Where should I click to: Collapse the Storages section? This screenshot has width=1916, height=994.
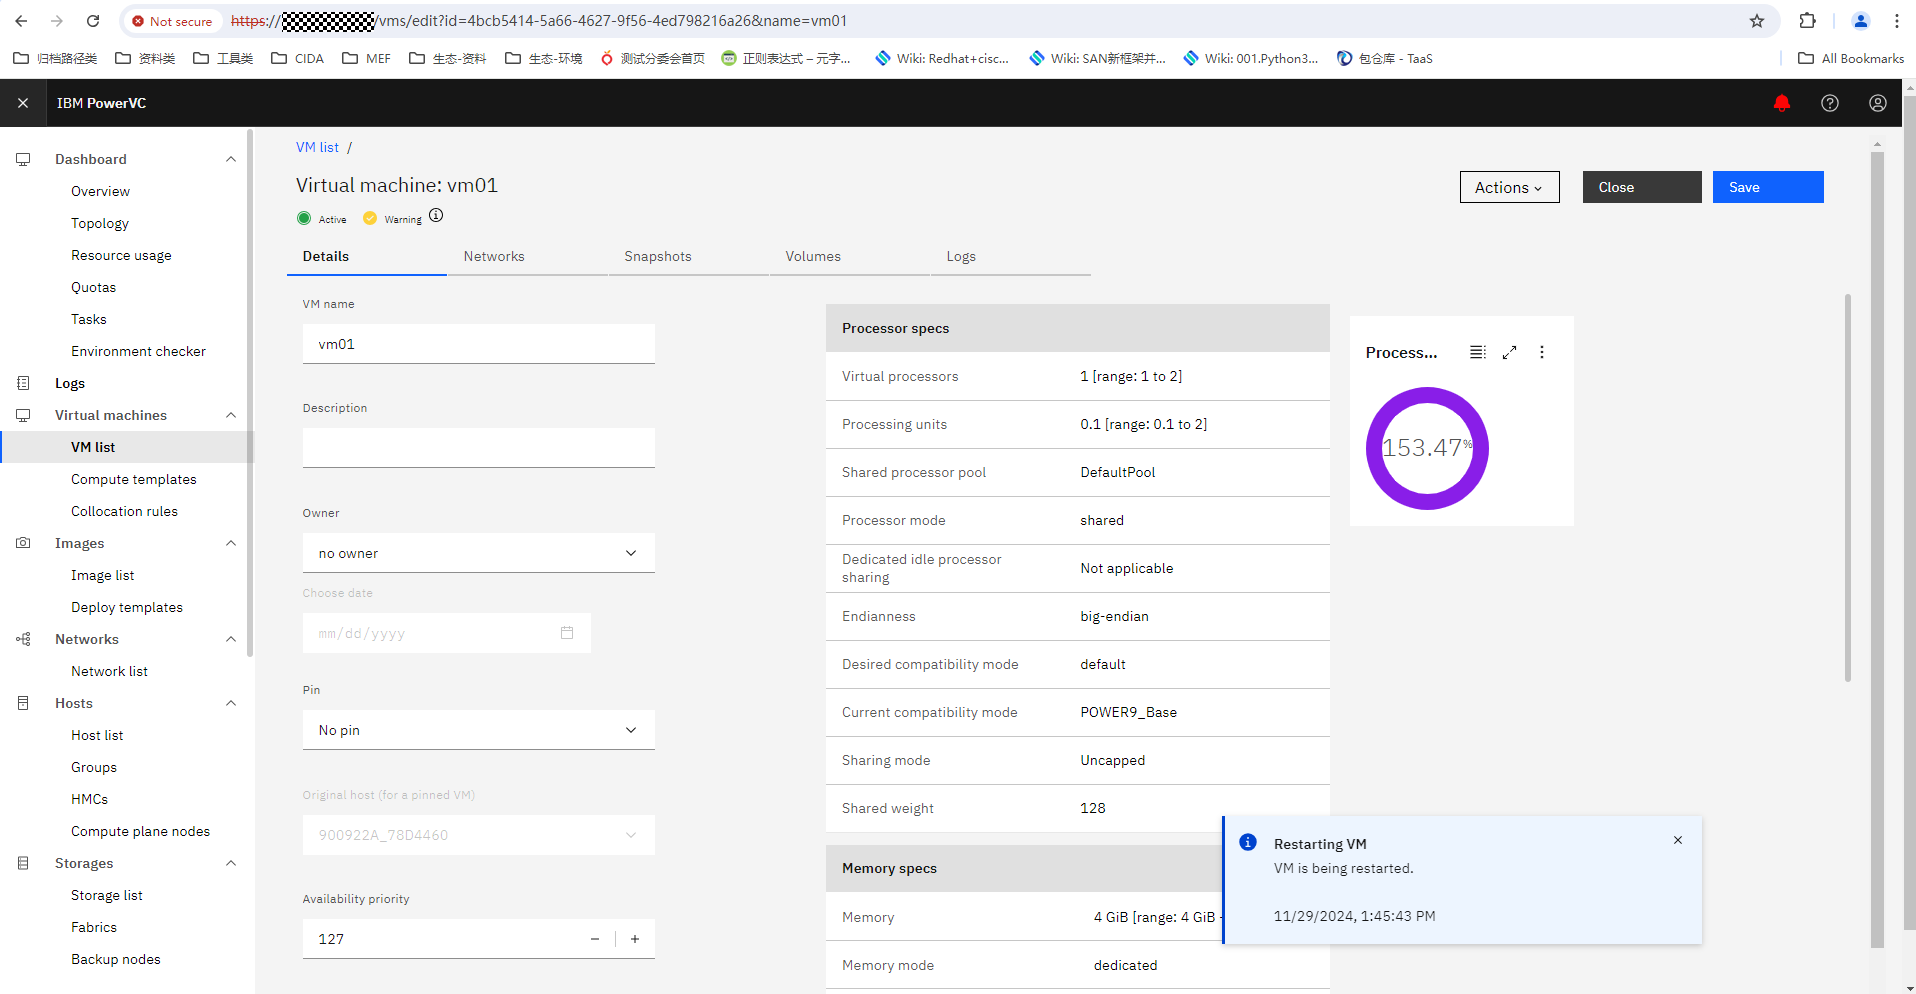coord(231,863)
